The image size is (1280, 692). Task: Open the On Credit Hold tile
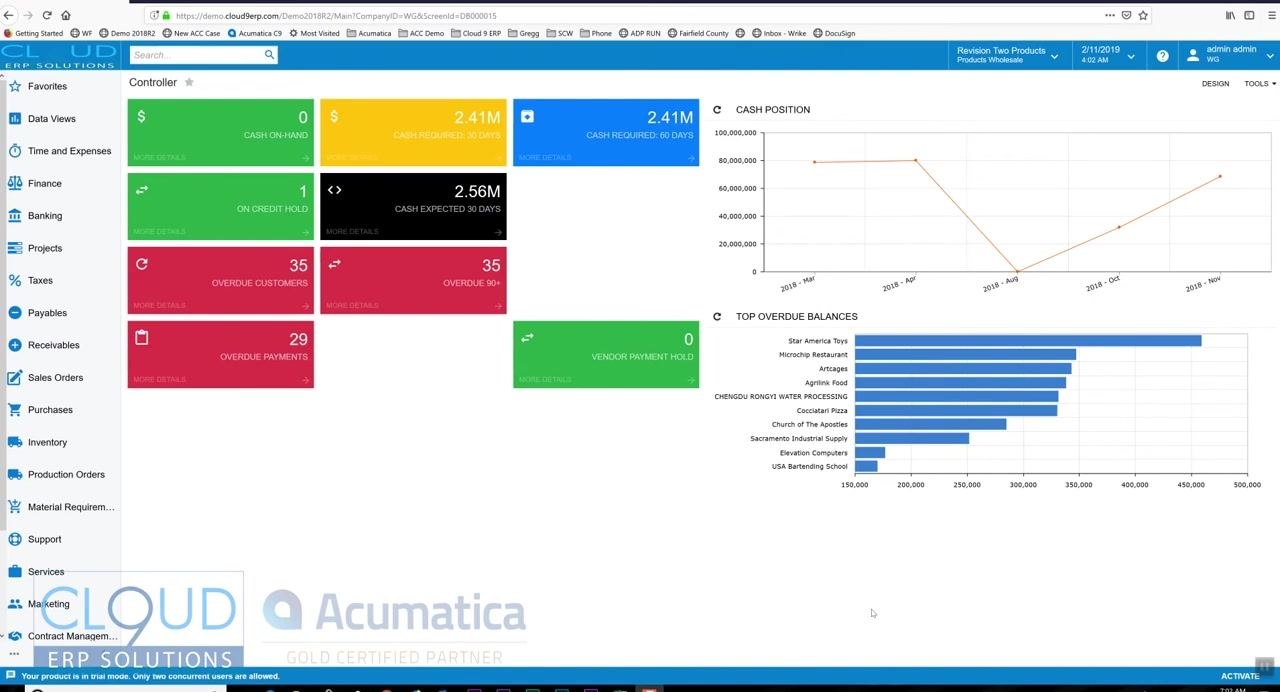[x=220, y=206]
